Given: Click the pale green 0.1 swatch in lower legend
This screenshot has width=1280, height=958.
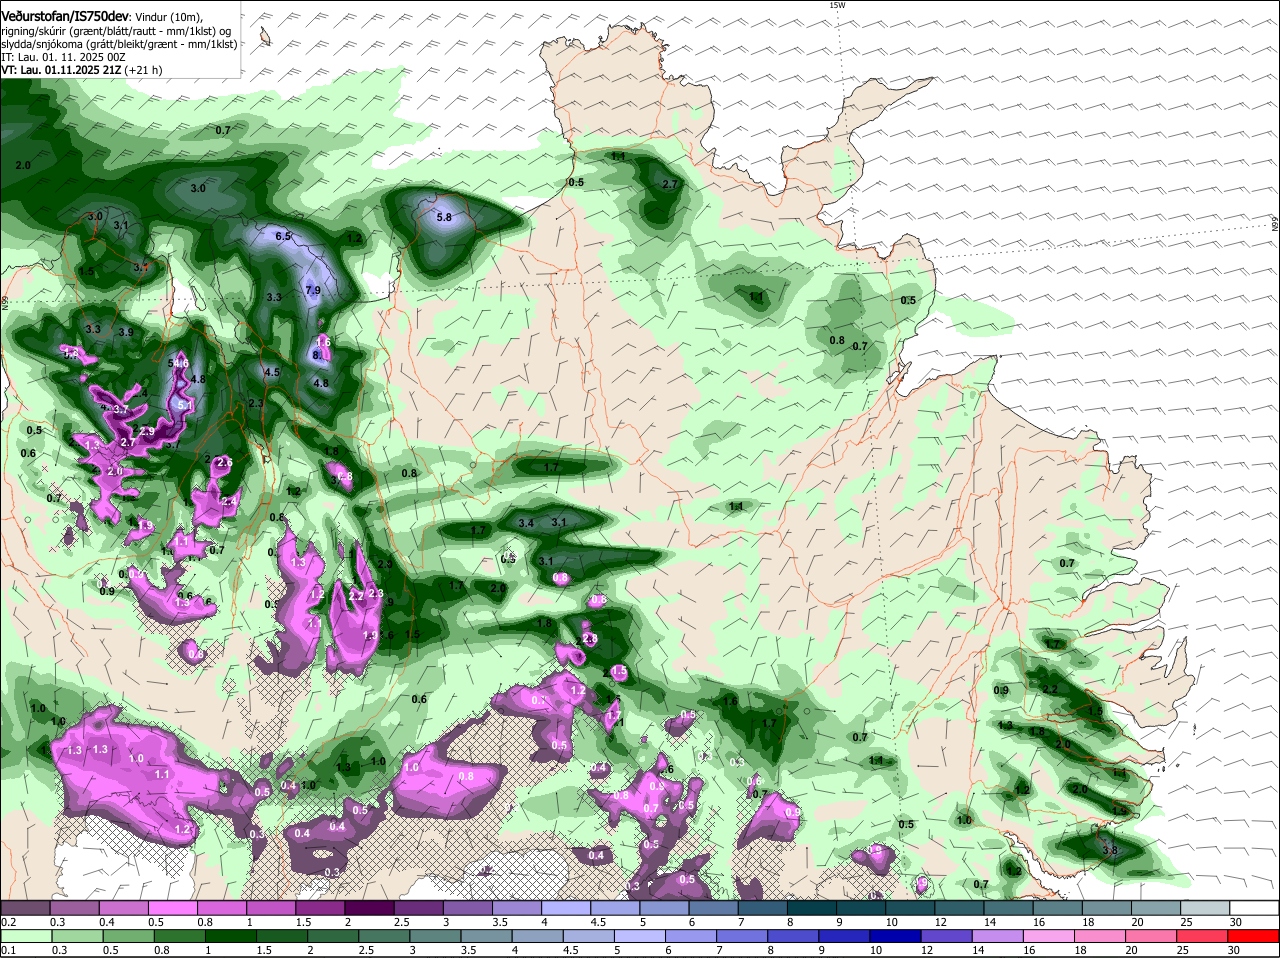Looking at the screenshot, I should [x=25, y=936].
